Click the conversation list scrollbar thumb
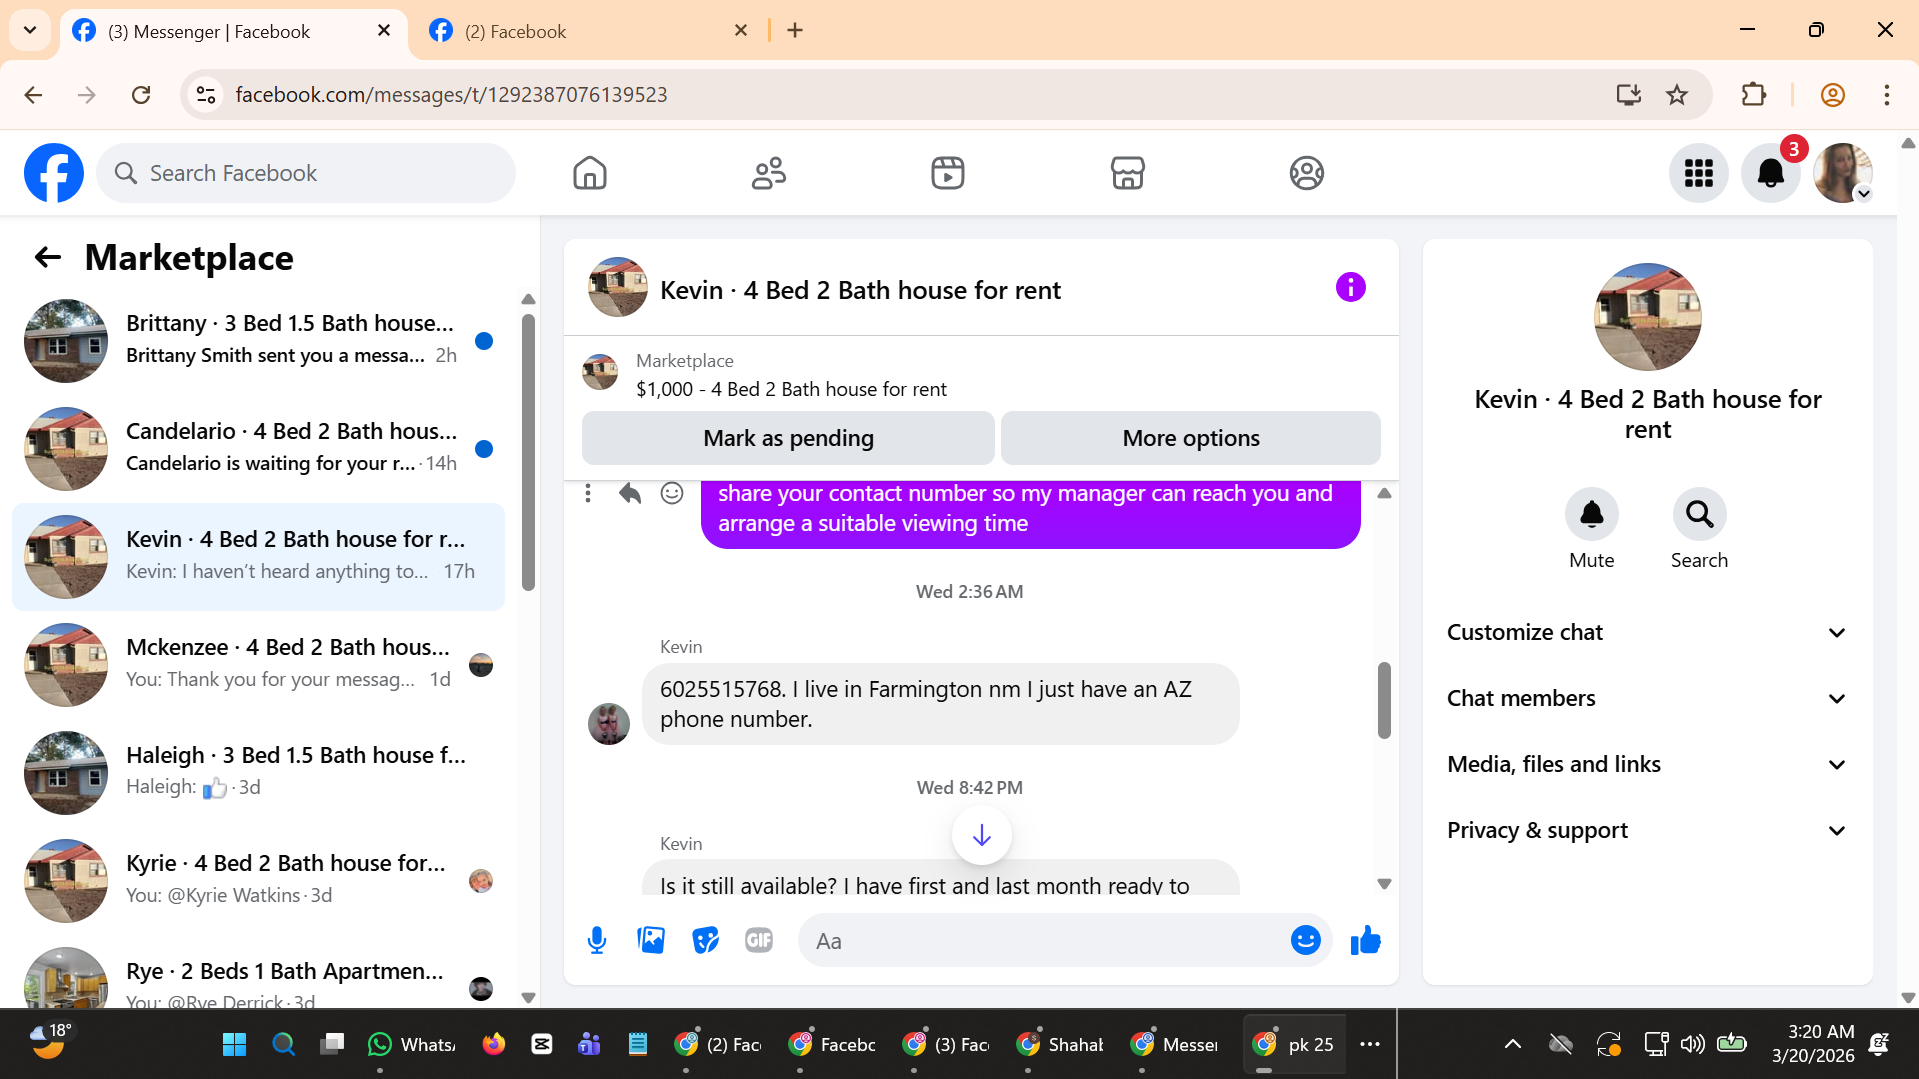 (x=528, y=452)
